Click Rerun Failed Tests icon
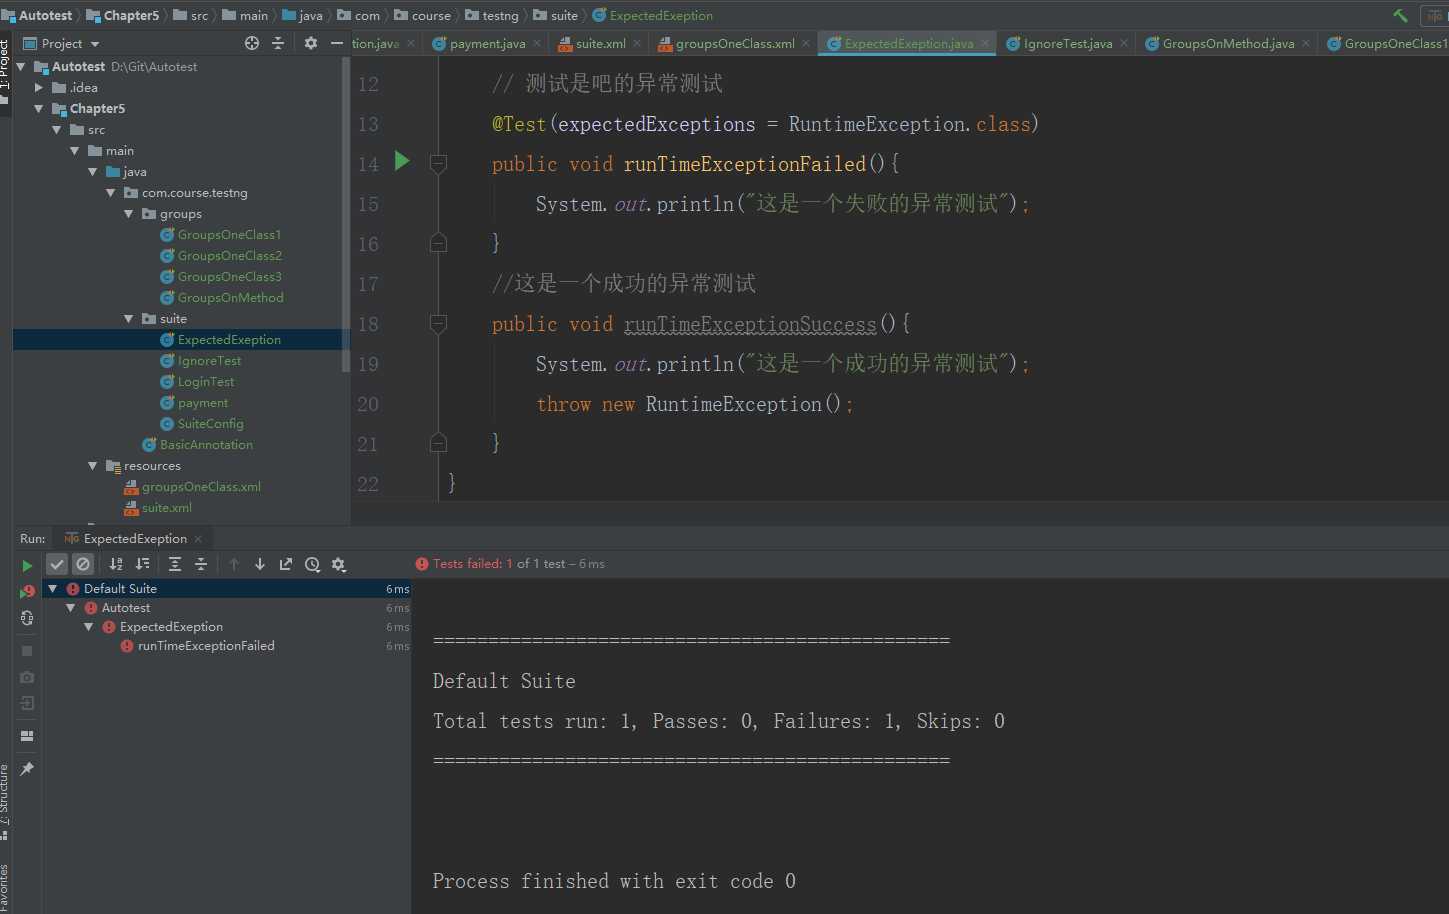Screen dimensions: 1449x914 coord(27,591)
